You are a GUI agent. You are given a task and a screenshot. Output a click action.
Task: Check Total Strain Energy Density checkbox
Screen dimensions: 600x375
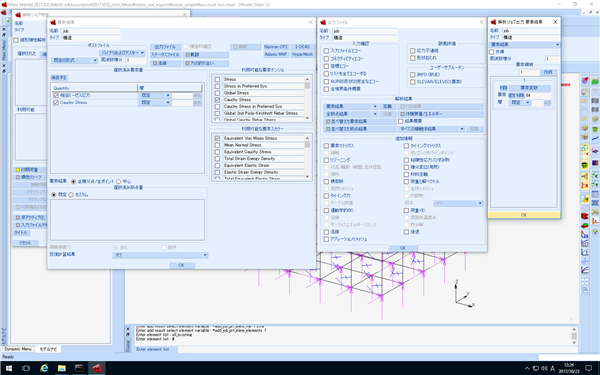point(217,159)
